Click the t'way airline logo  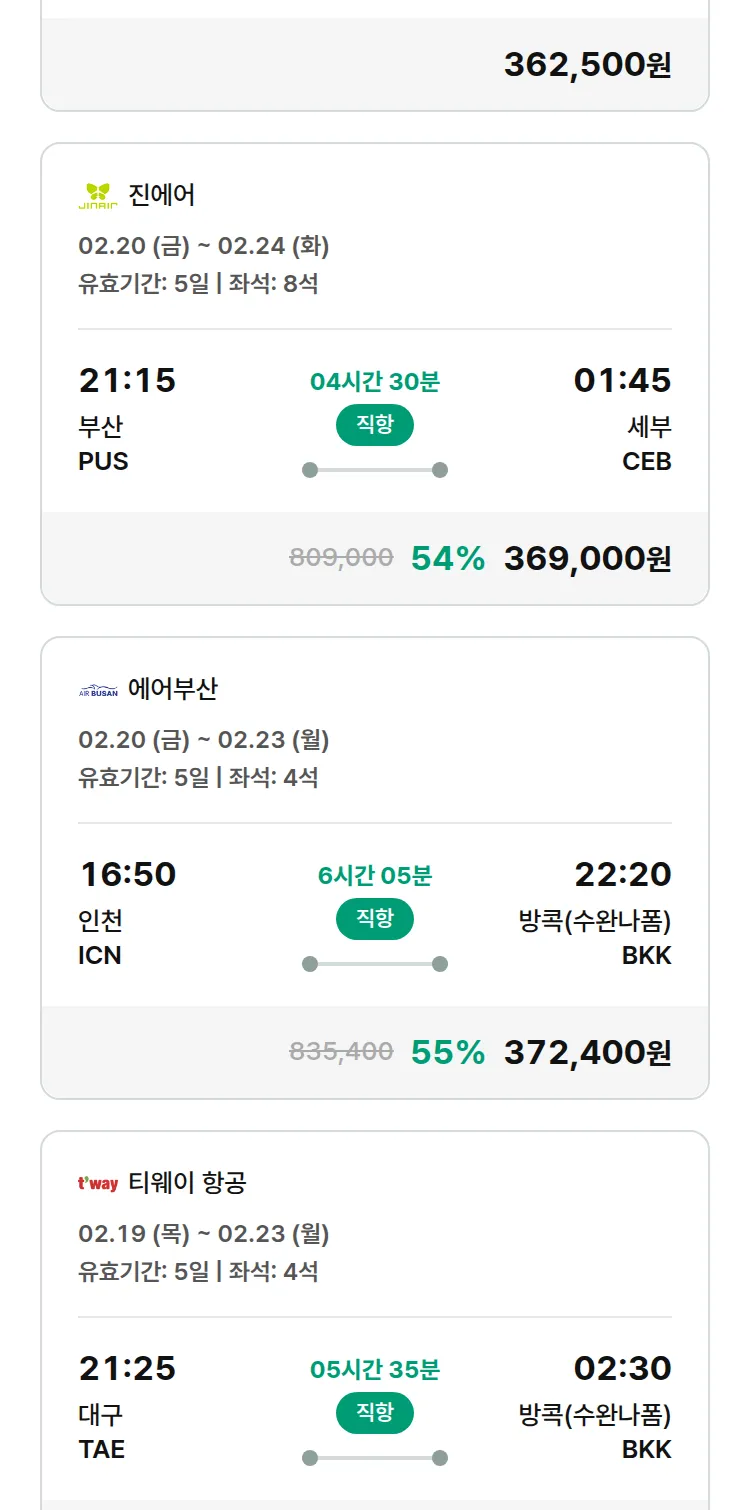tap(98, 1184)
